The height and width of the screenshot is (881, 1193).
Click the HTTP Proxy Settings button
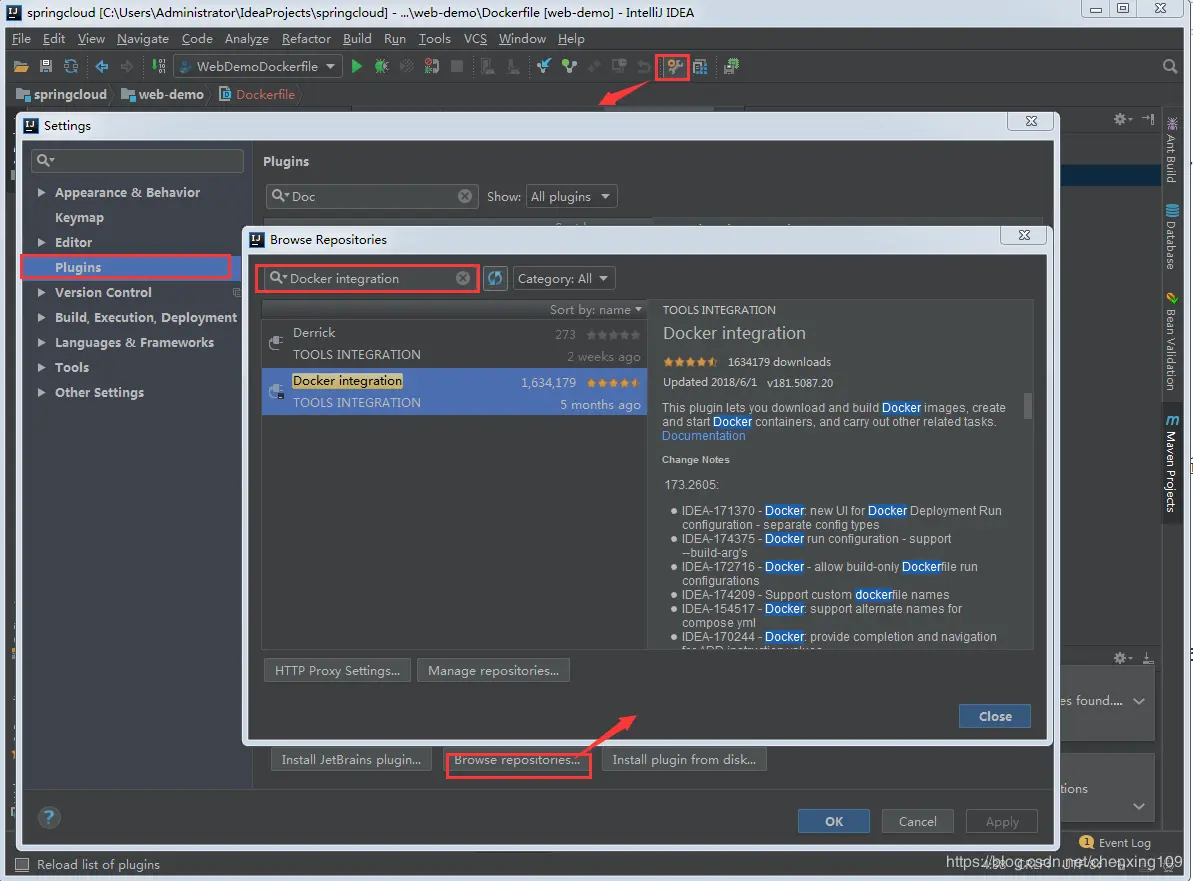tap(337, 670)
